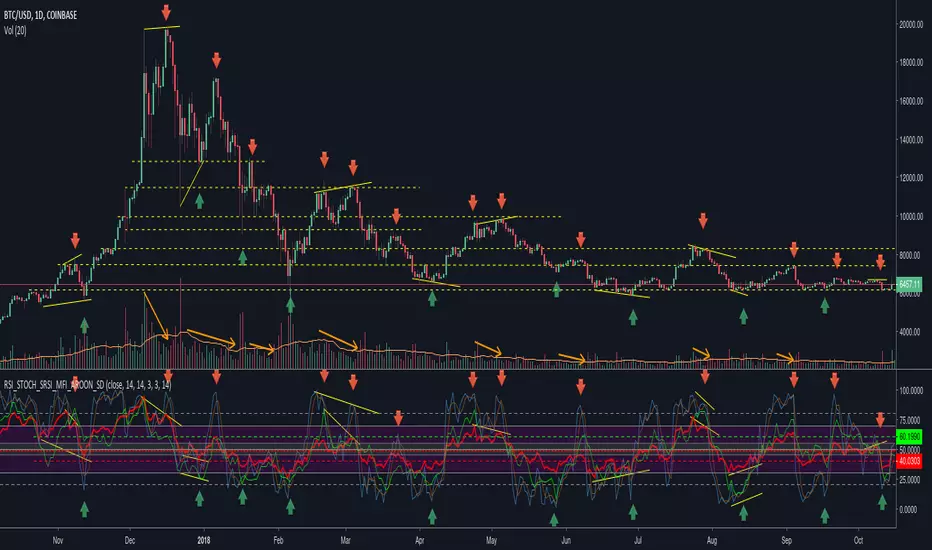Viewport: 932px width, 550px height.
Task: Select the red arrow above the early January 2018 peak
Action: 216,60
